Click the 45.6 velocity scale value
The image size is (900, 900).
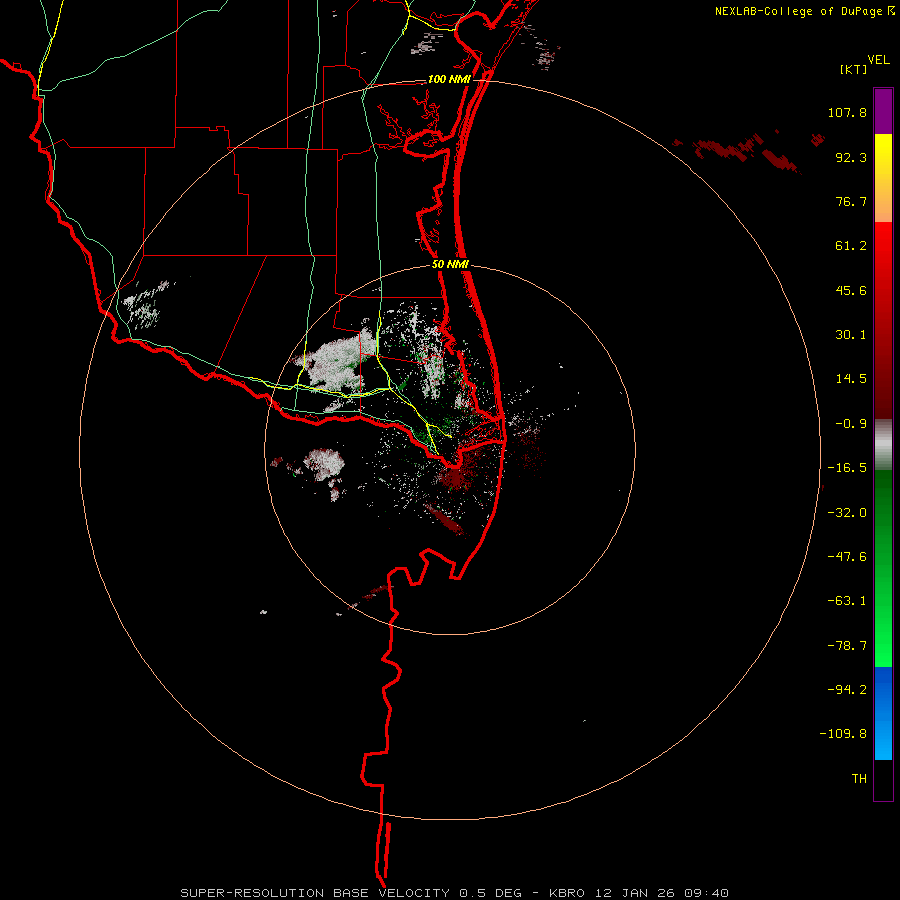point(851,290)
